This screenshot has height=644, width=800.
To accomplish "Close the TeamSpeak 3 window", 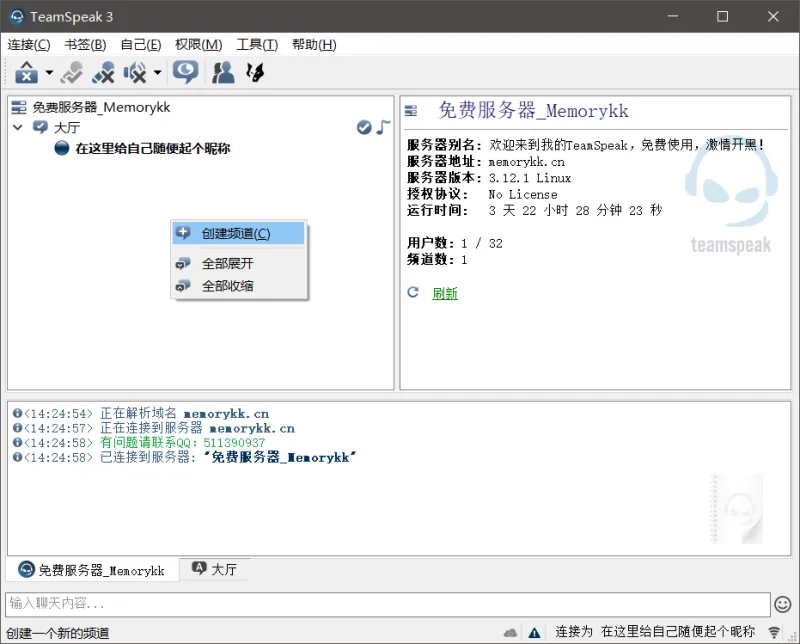I will click(773, 16).
